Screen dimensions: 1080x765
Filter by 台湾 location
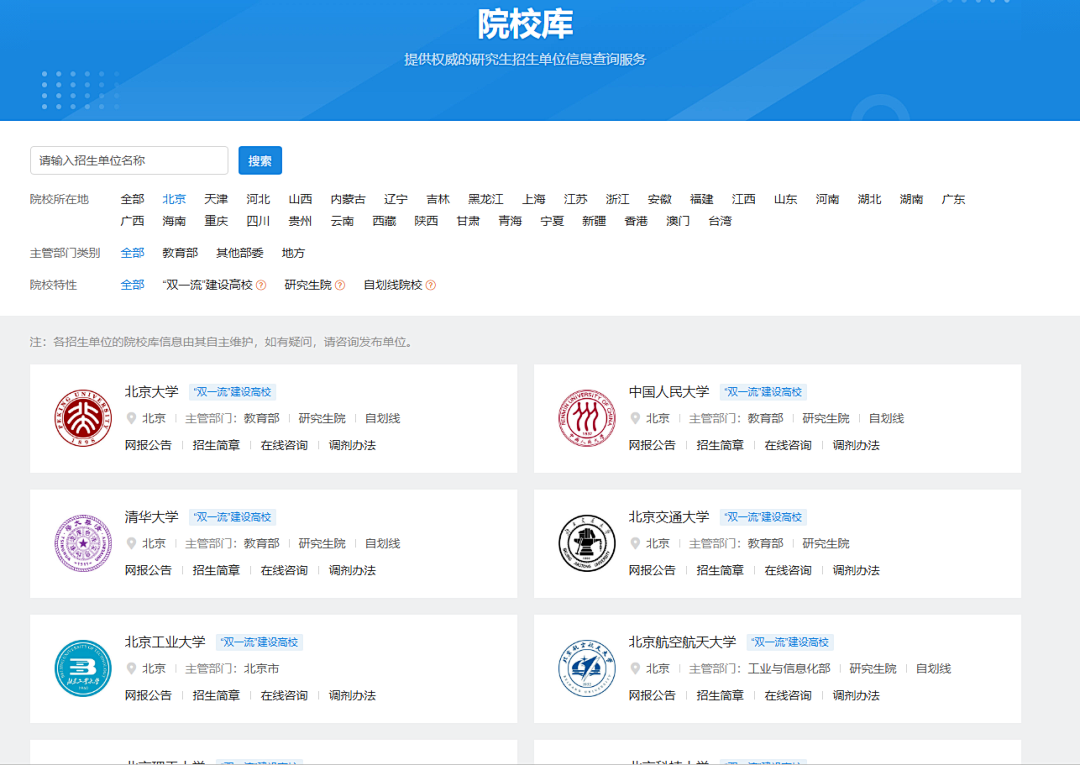click(x=720, y=221)
